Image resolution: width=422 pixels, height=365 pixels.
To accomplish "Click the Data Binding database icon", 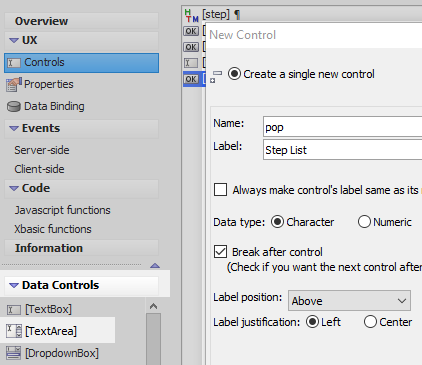I will point(14,107).
